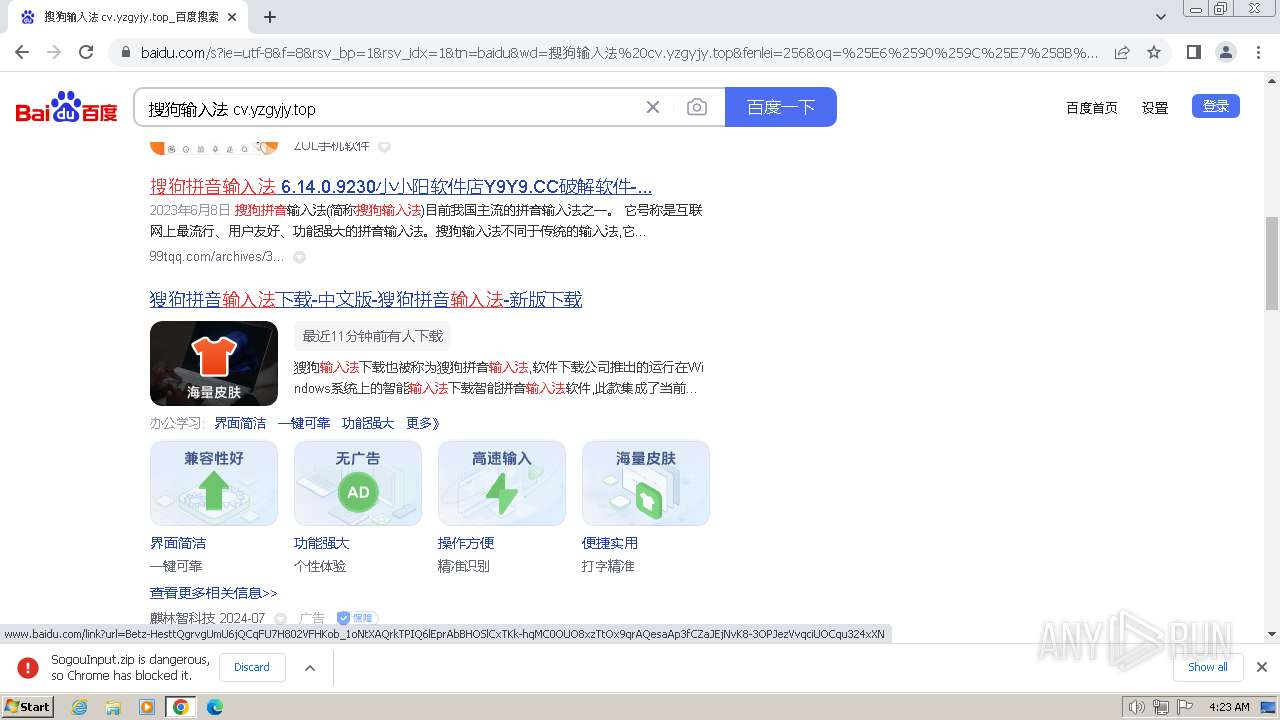Screen dimensions: 1280x720
Task: Click 操作方便 link
Action: click(466, 543)
